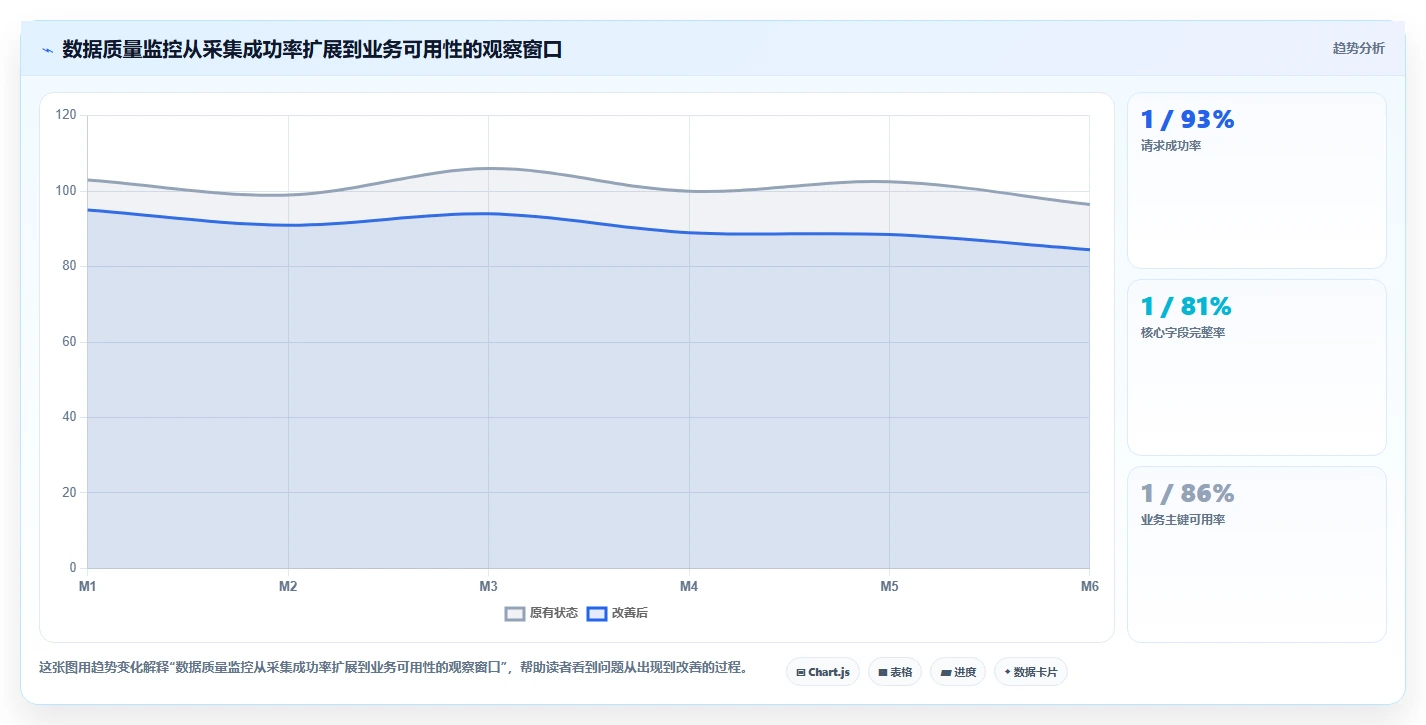Click the M5 x-axis label
1426x725 pixels.
(889, 587)
